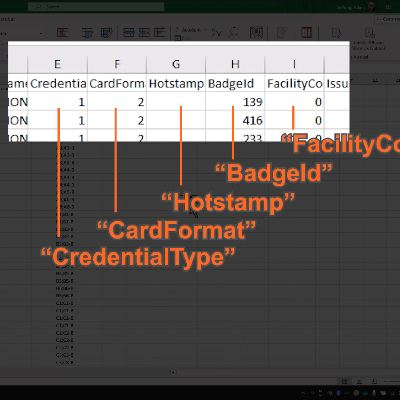Select column H header
Viewport: 400px width, 400px height.
point(235,64)
